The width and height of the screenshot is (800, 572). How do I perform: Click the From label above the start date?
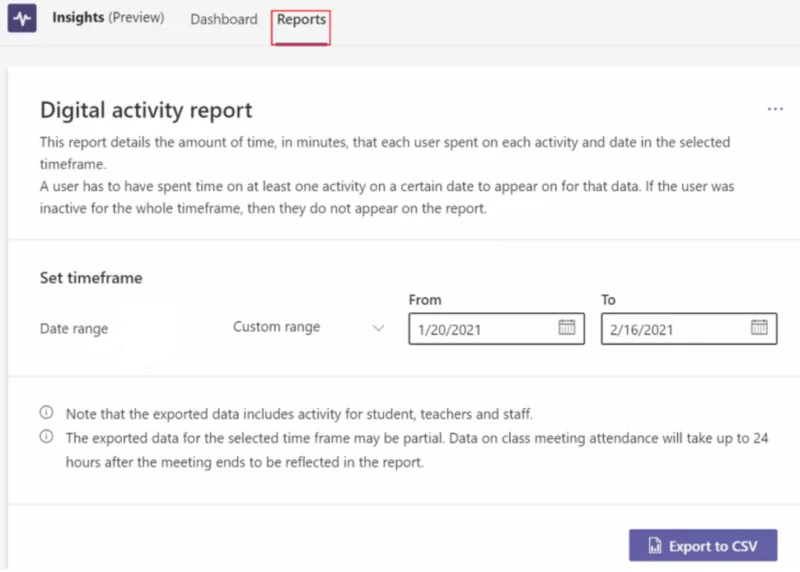[x=425, y=300]
